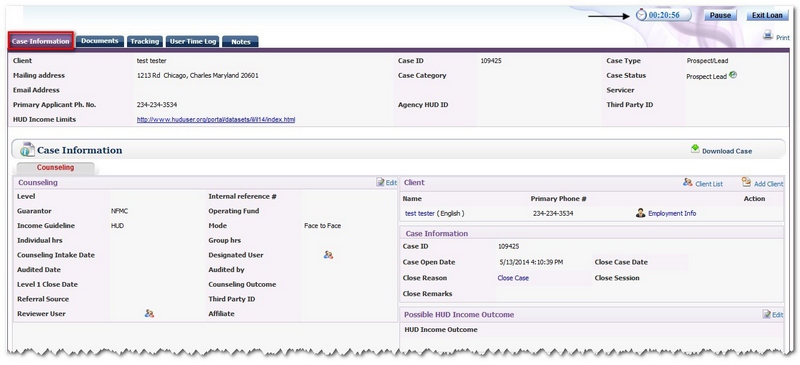Click the NFMC Guarantor value
This screenshot has height=365, width=800.
pos(119,211)
